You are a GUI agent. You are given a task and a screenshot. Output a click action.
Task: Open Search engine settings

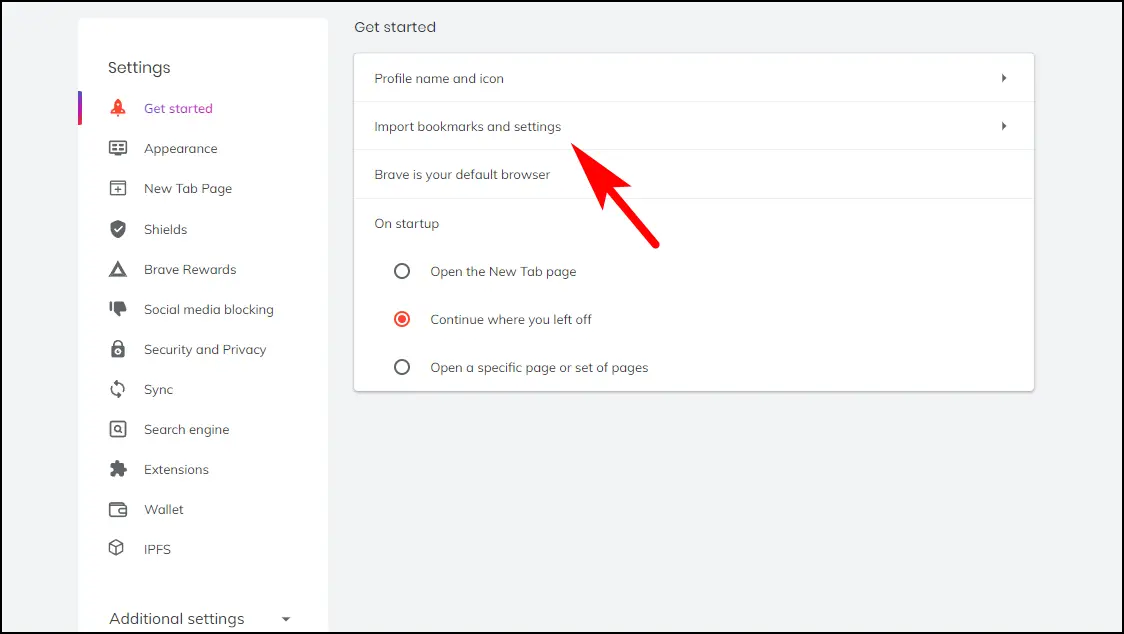(x=186, y=430)
